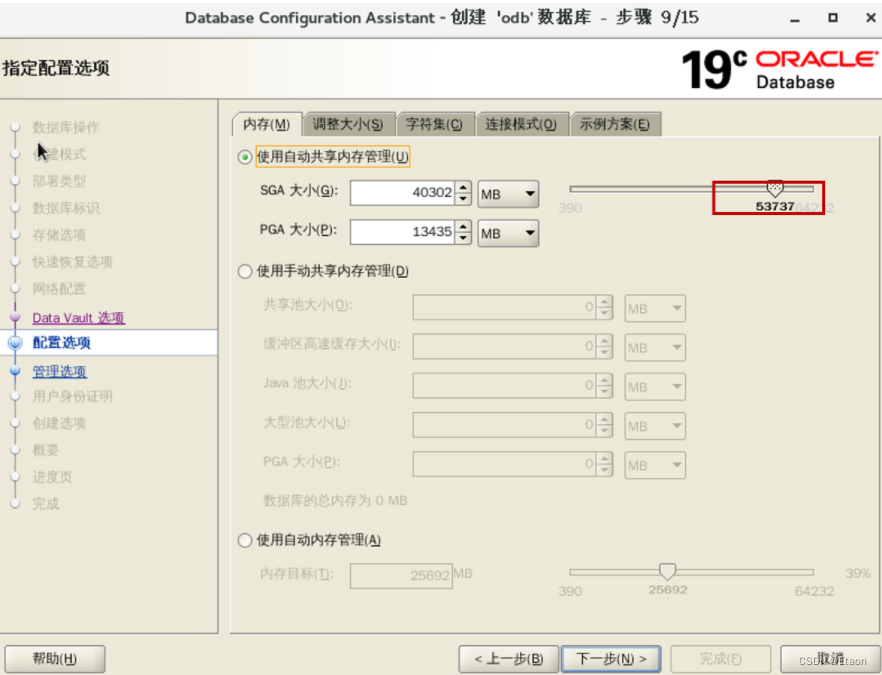Click the 取消 cancel button

830,659
